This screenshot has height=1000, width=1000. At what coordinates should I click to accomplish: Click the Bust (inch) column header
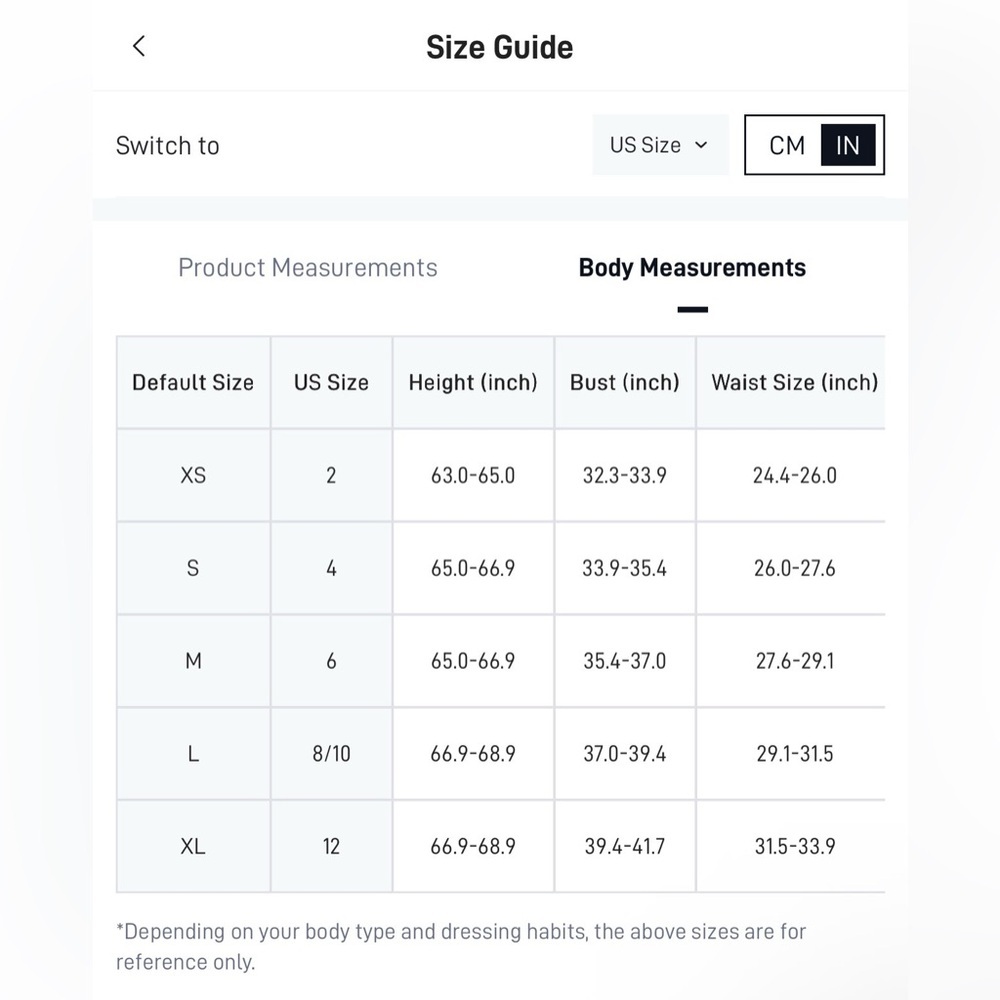tap(624, 383)
